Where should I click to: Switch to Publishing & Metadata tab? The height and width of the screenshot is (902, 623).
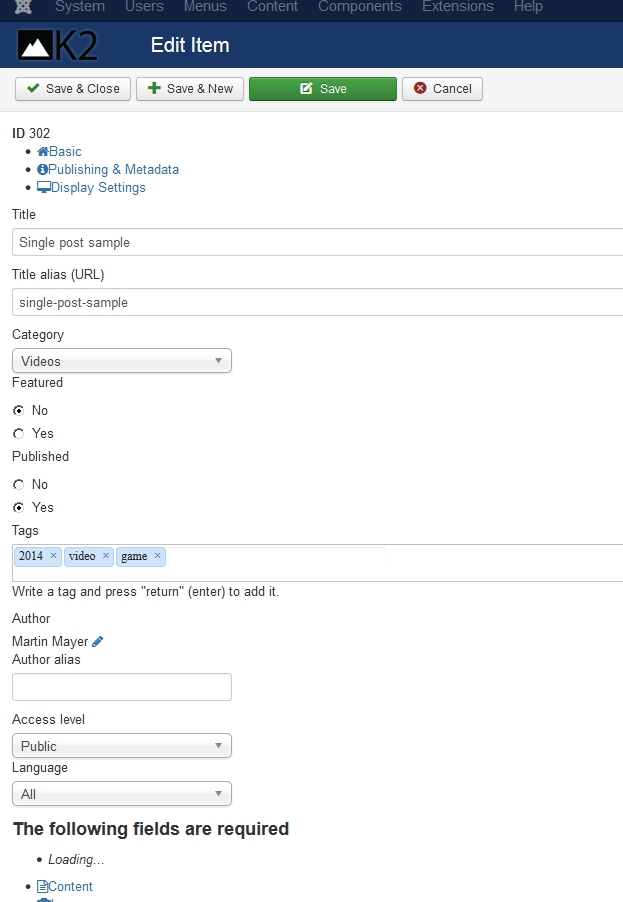[113, 170]
